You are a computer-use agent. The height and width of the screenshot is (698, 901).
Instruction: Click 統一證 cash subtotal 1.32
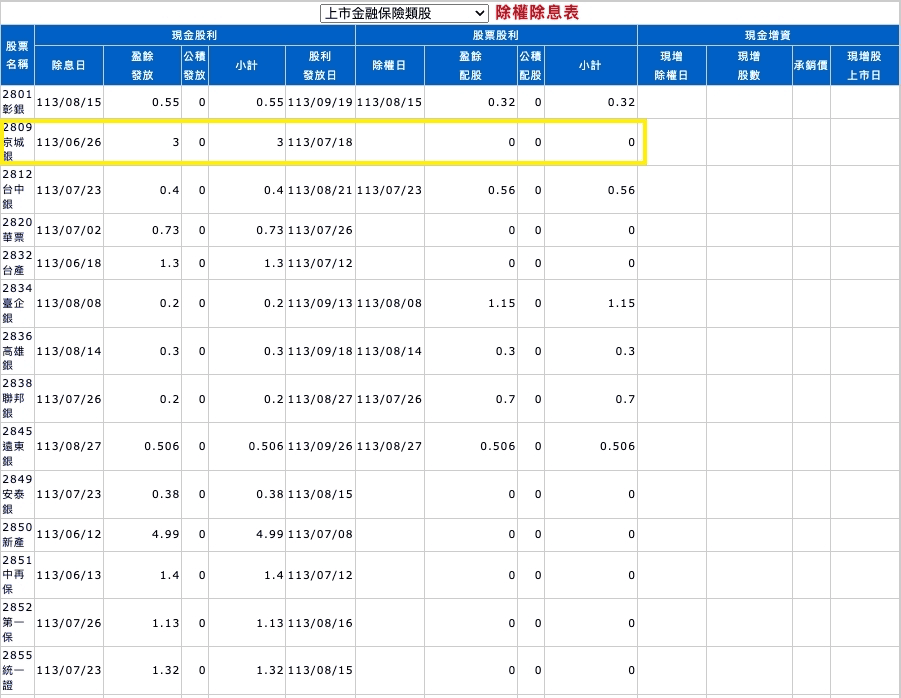click(269, 670)
